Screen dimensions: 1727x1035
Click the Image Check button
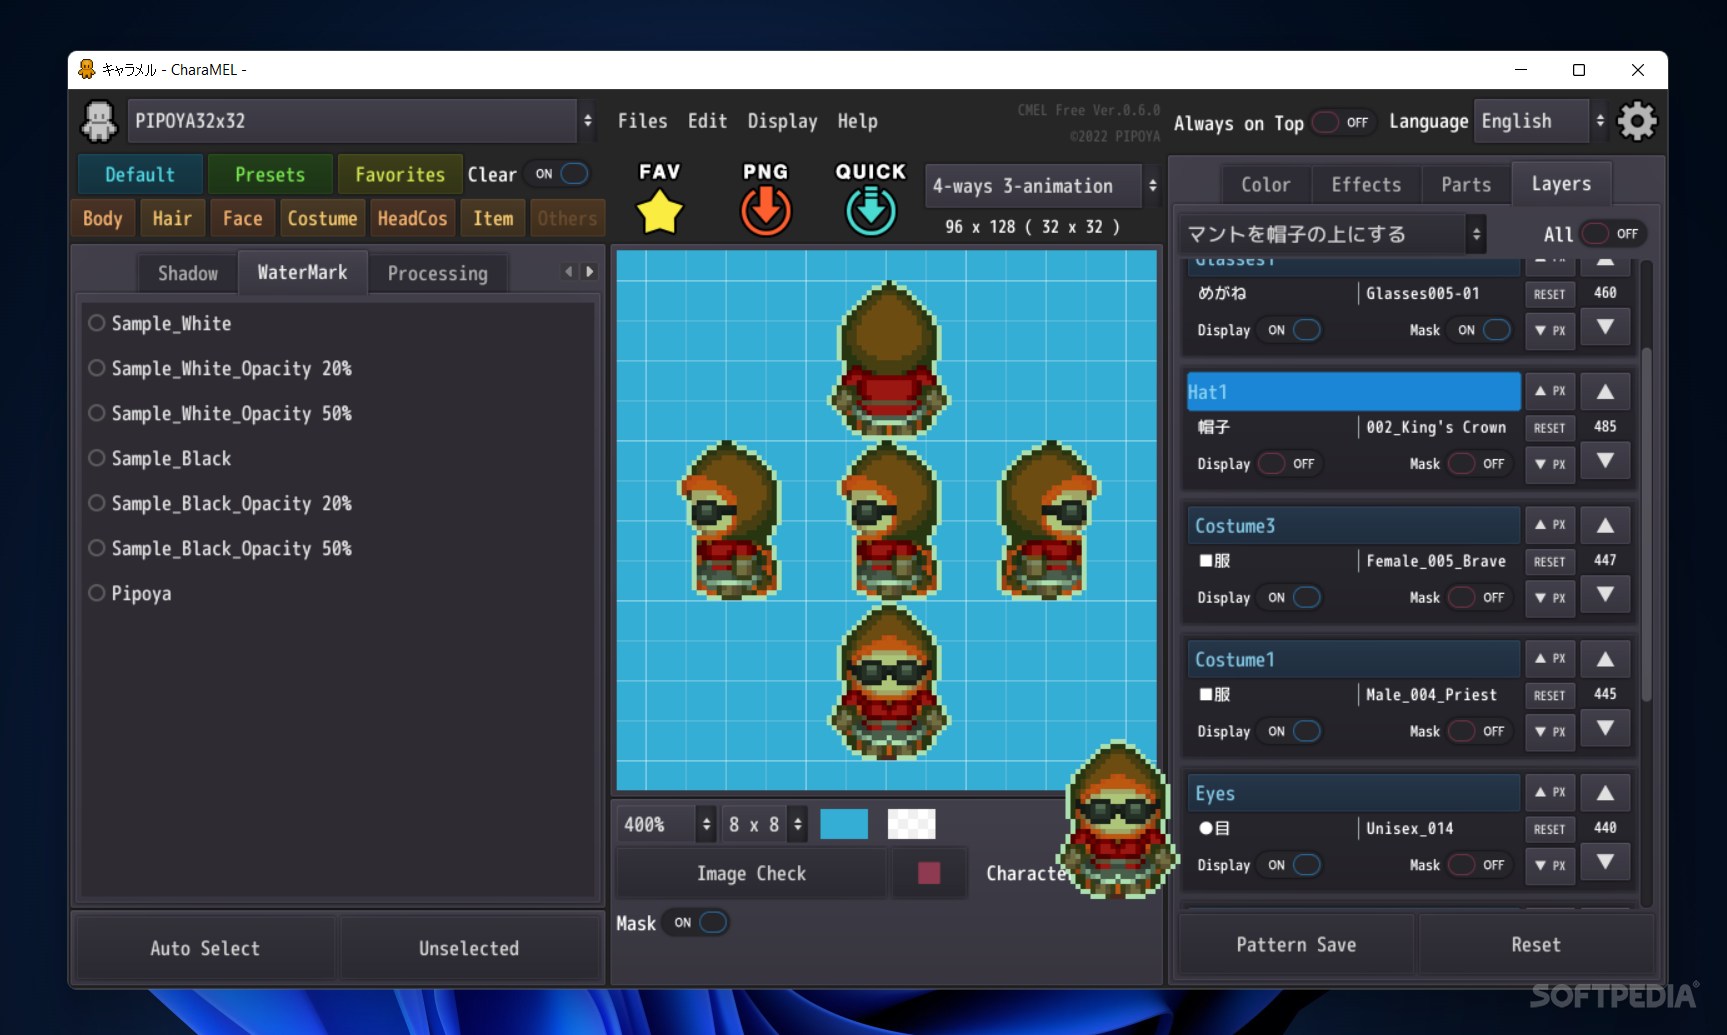[x=751, y=873]
